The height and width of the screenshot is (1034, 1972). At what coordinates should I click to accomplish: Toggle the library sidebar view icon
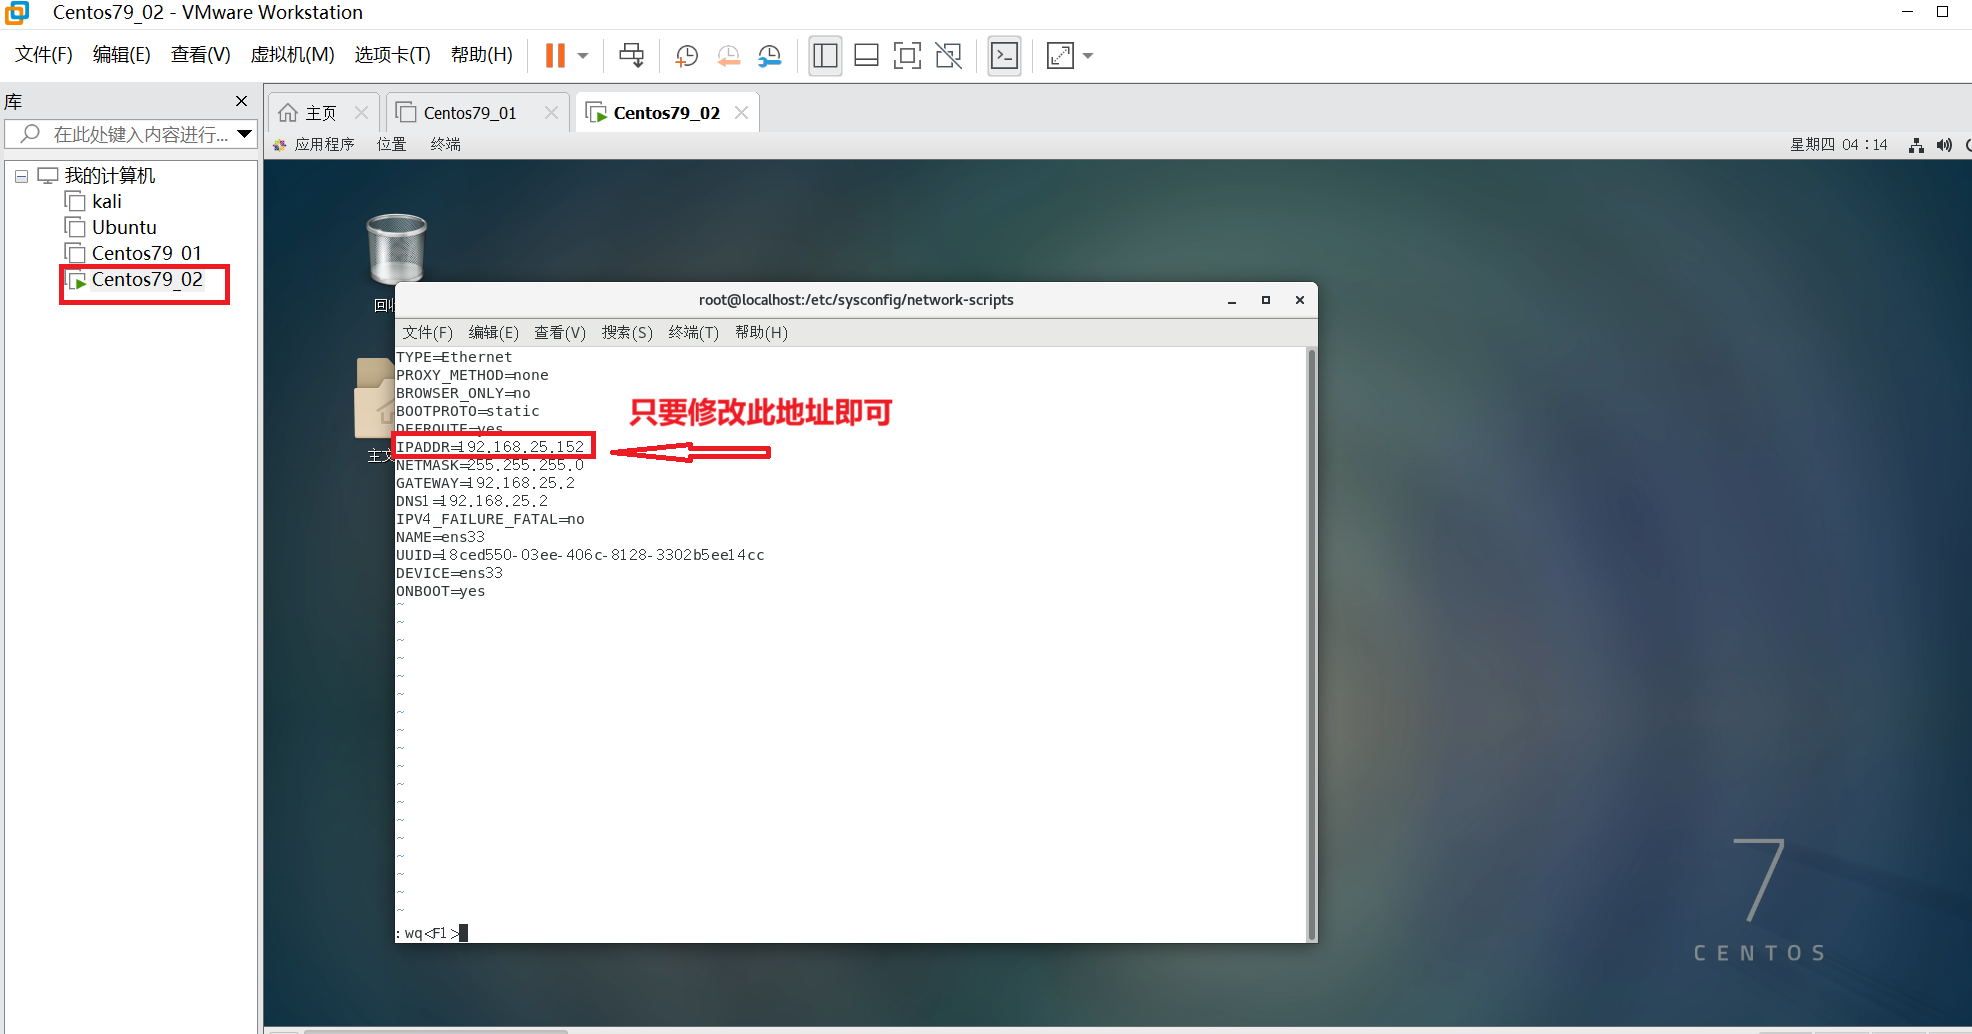coord(825,56)
